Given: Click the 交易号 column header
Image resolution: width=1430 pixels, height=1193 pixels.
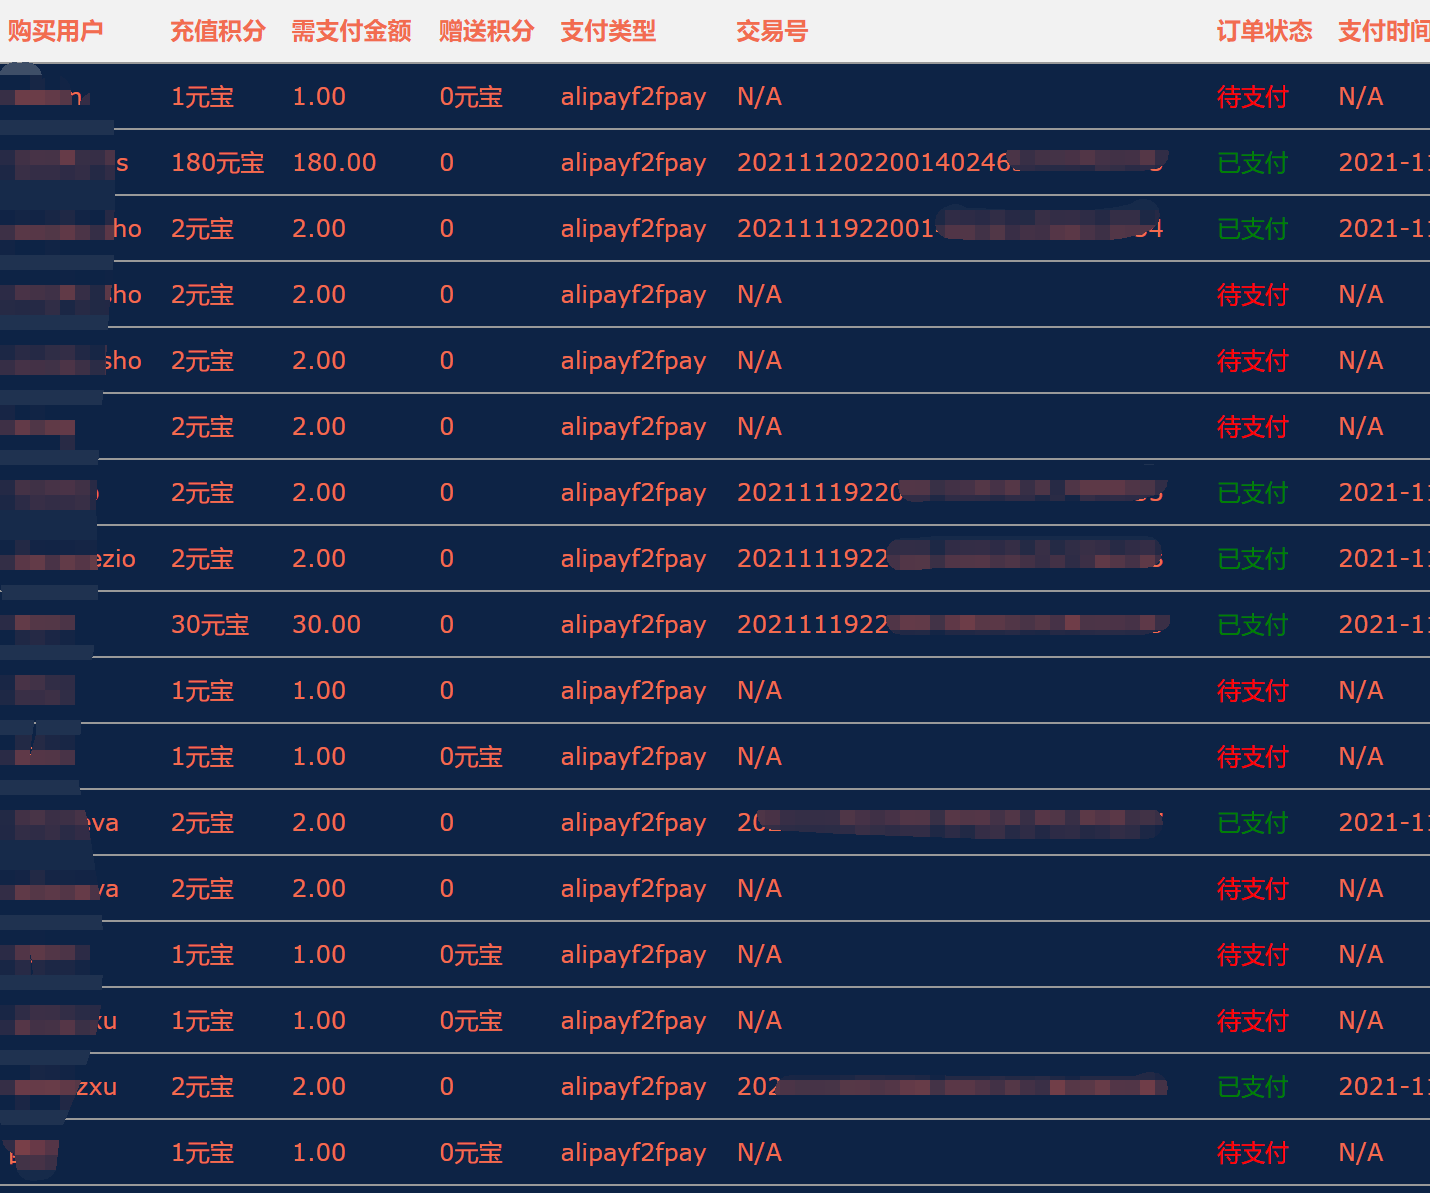Looking at the screenshot, I should tap(772, 31).
